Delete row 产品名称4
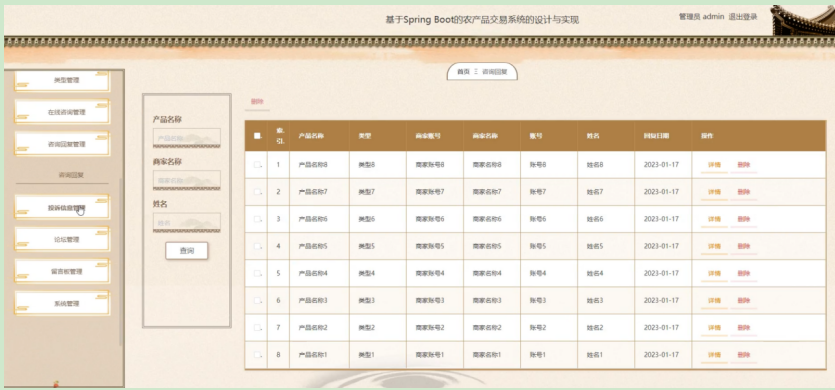Image resolution: width=835 pixels, height=390 pixels. (743, 273)
